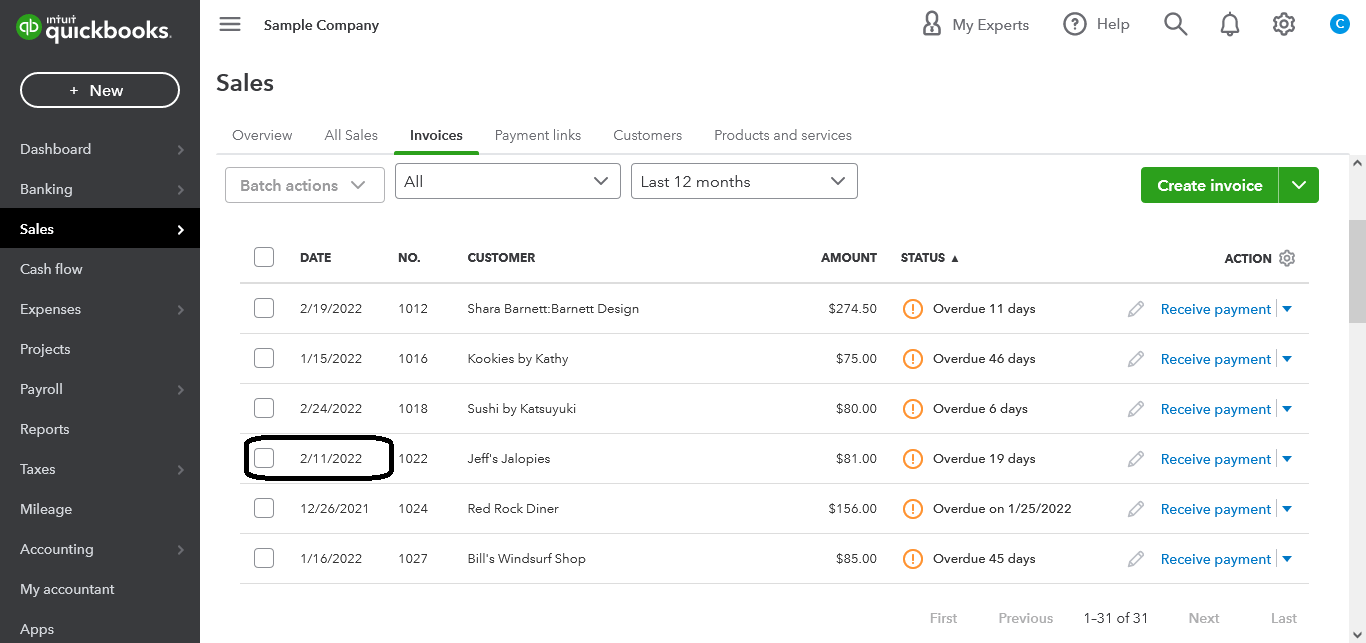Open the notifications bell

[x=1230, y=23]
